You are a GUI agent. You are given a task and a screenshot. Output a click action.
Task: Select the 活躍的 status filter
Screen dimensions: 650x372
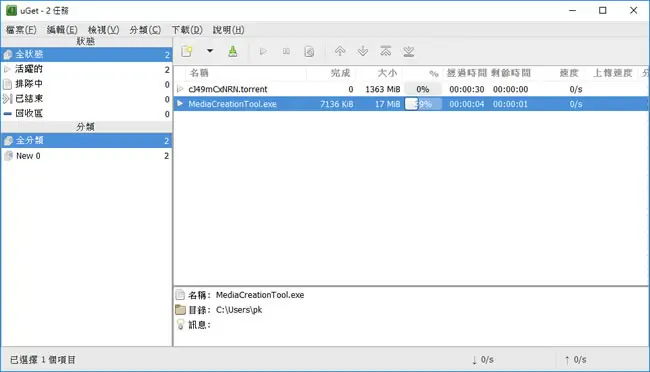86,69
